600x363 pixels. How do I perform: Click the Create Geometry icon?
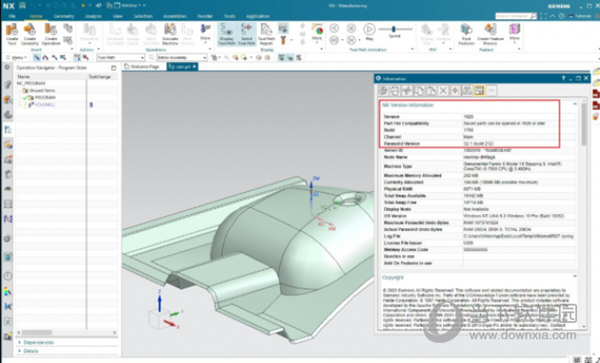coord(30,34)
